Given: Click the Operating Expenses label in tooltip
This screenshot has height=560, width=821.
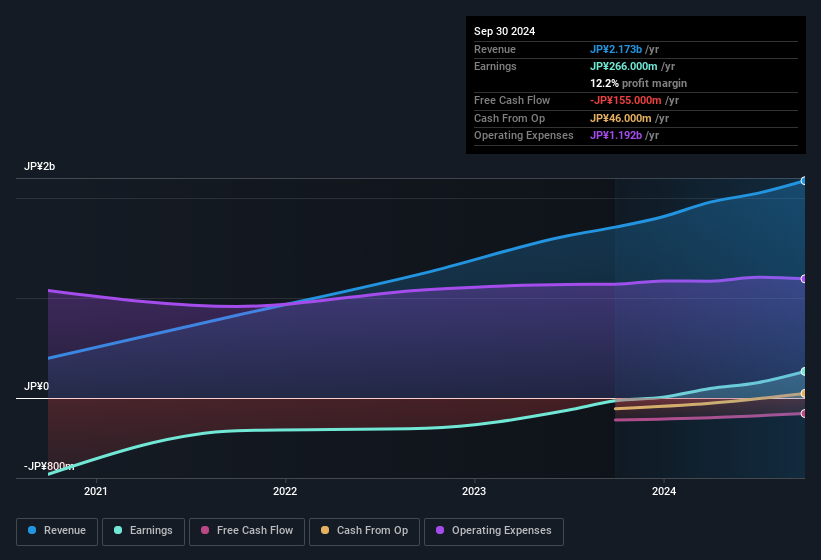Looking at the screenshot, I should pos(524,135).
